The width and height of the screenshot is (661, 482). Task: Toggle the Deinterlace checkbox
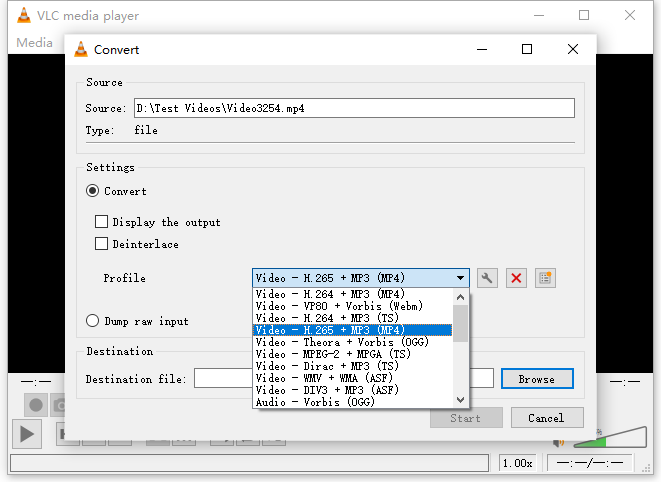coord(101,244)
